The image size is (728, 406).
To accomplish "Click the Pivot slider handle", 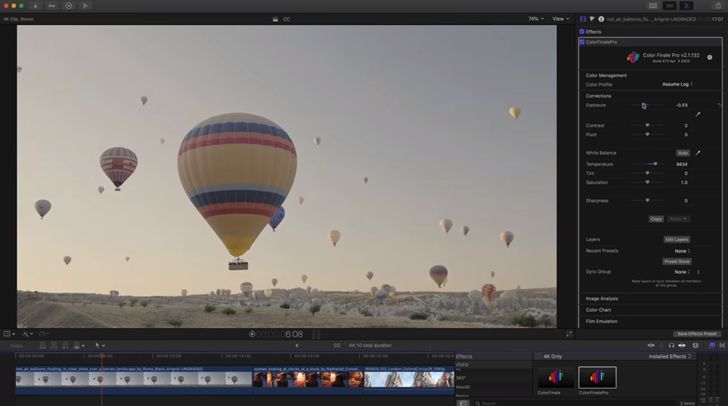I will click(647, 135).
